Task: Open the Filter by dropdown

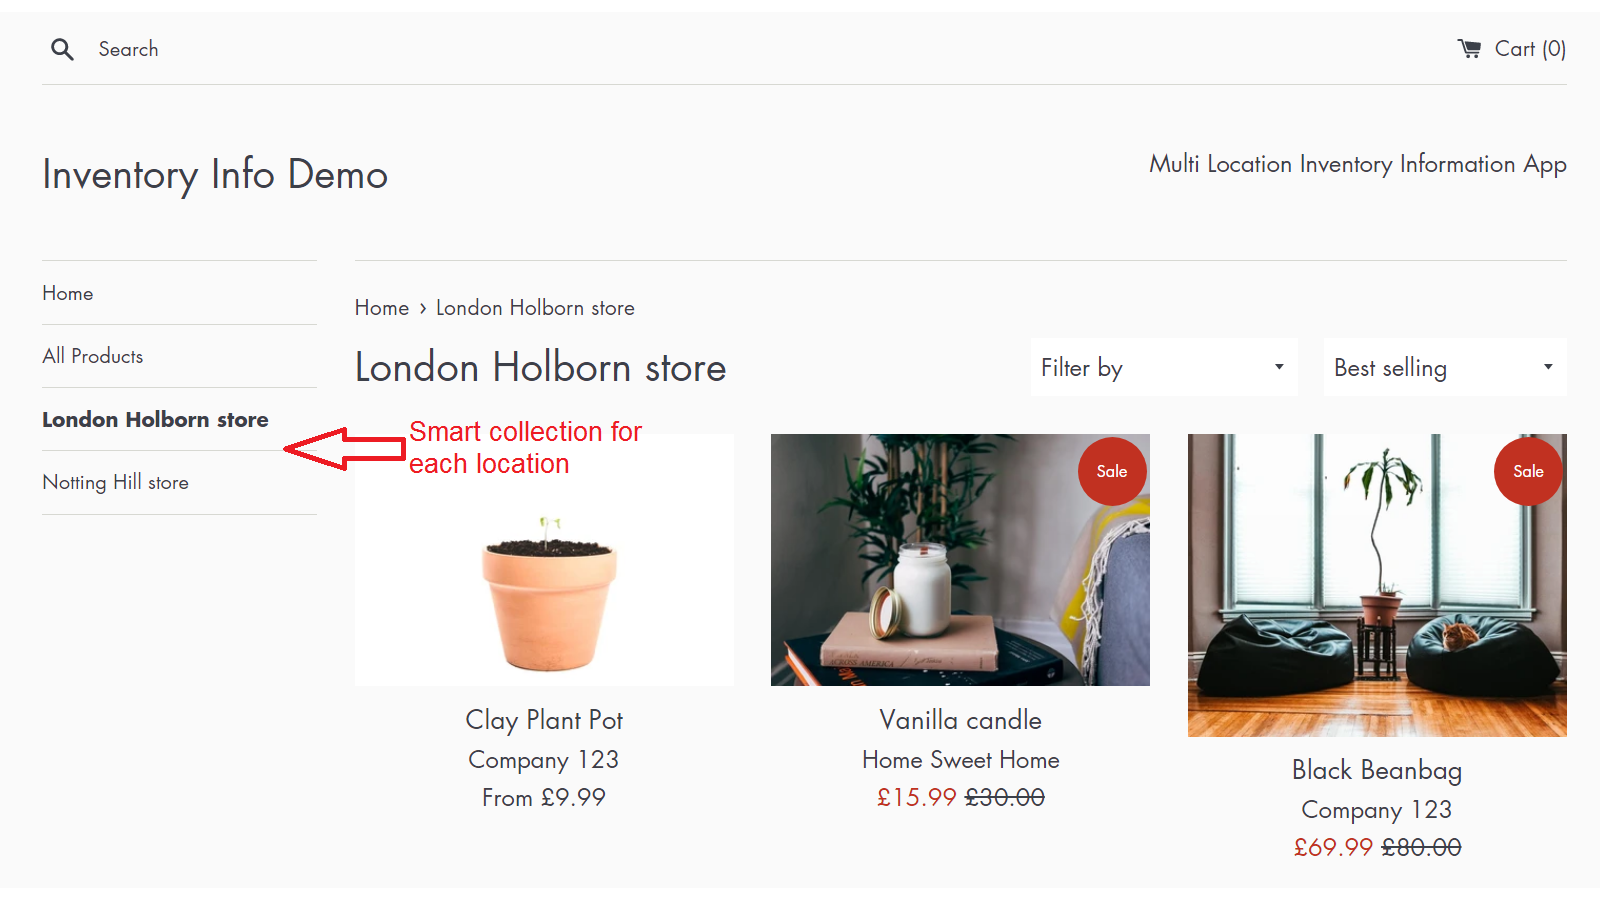Action: point(1163,367)
